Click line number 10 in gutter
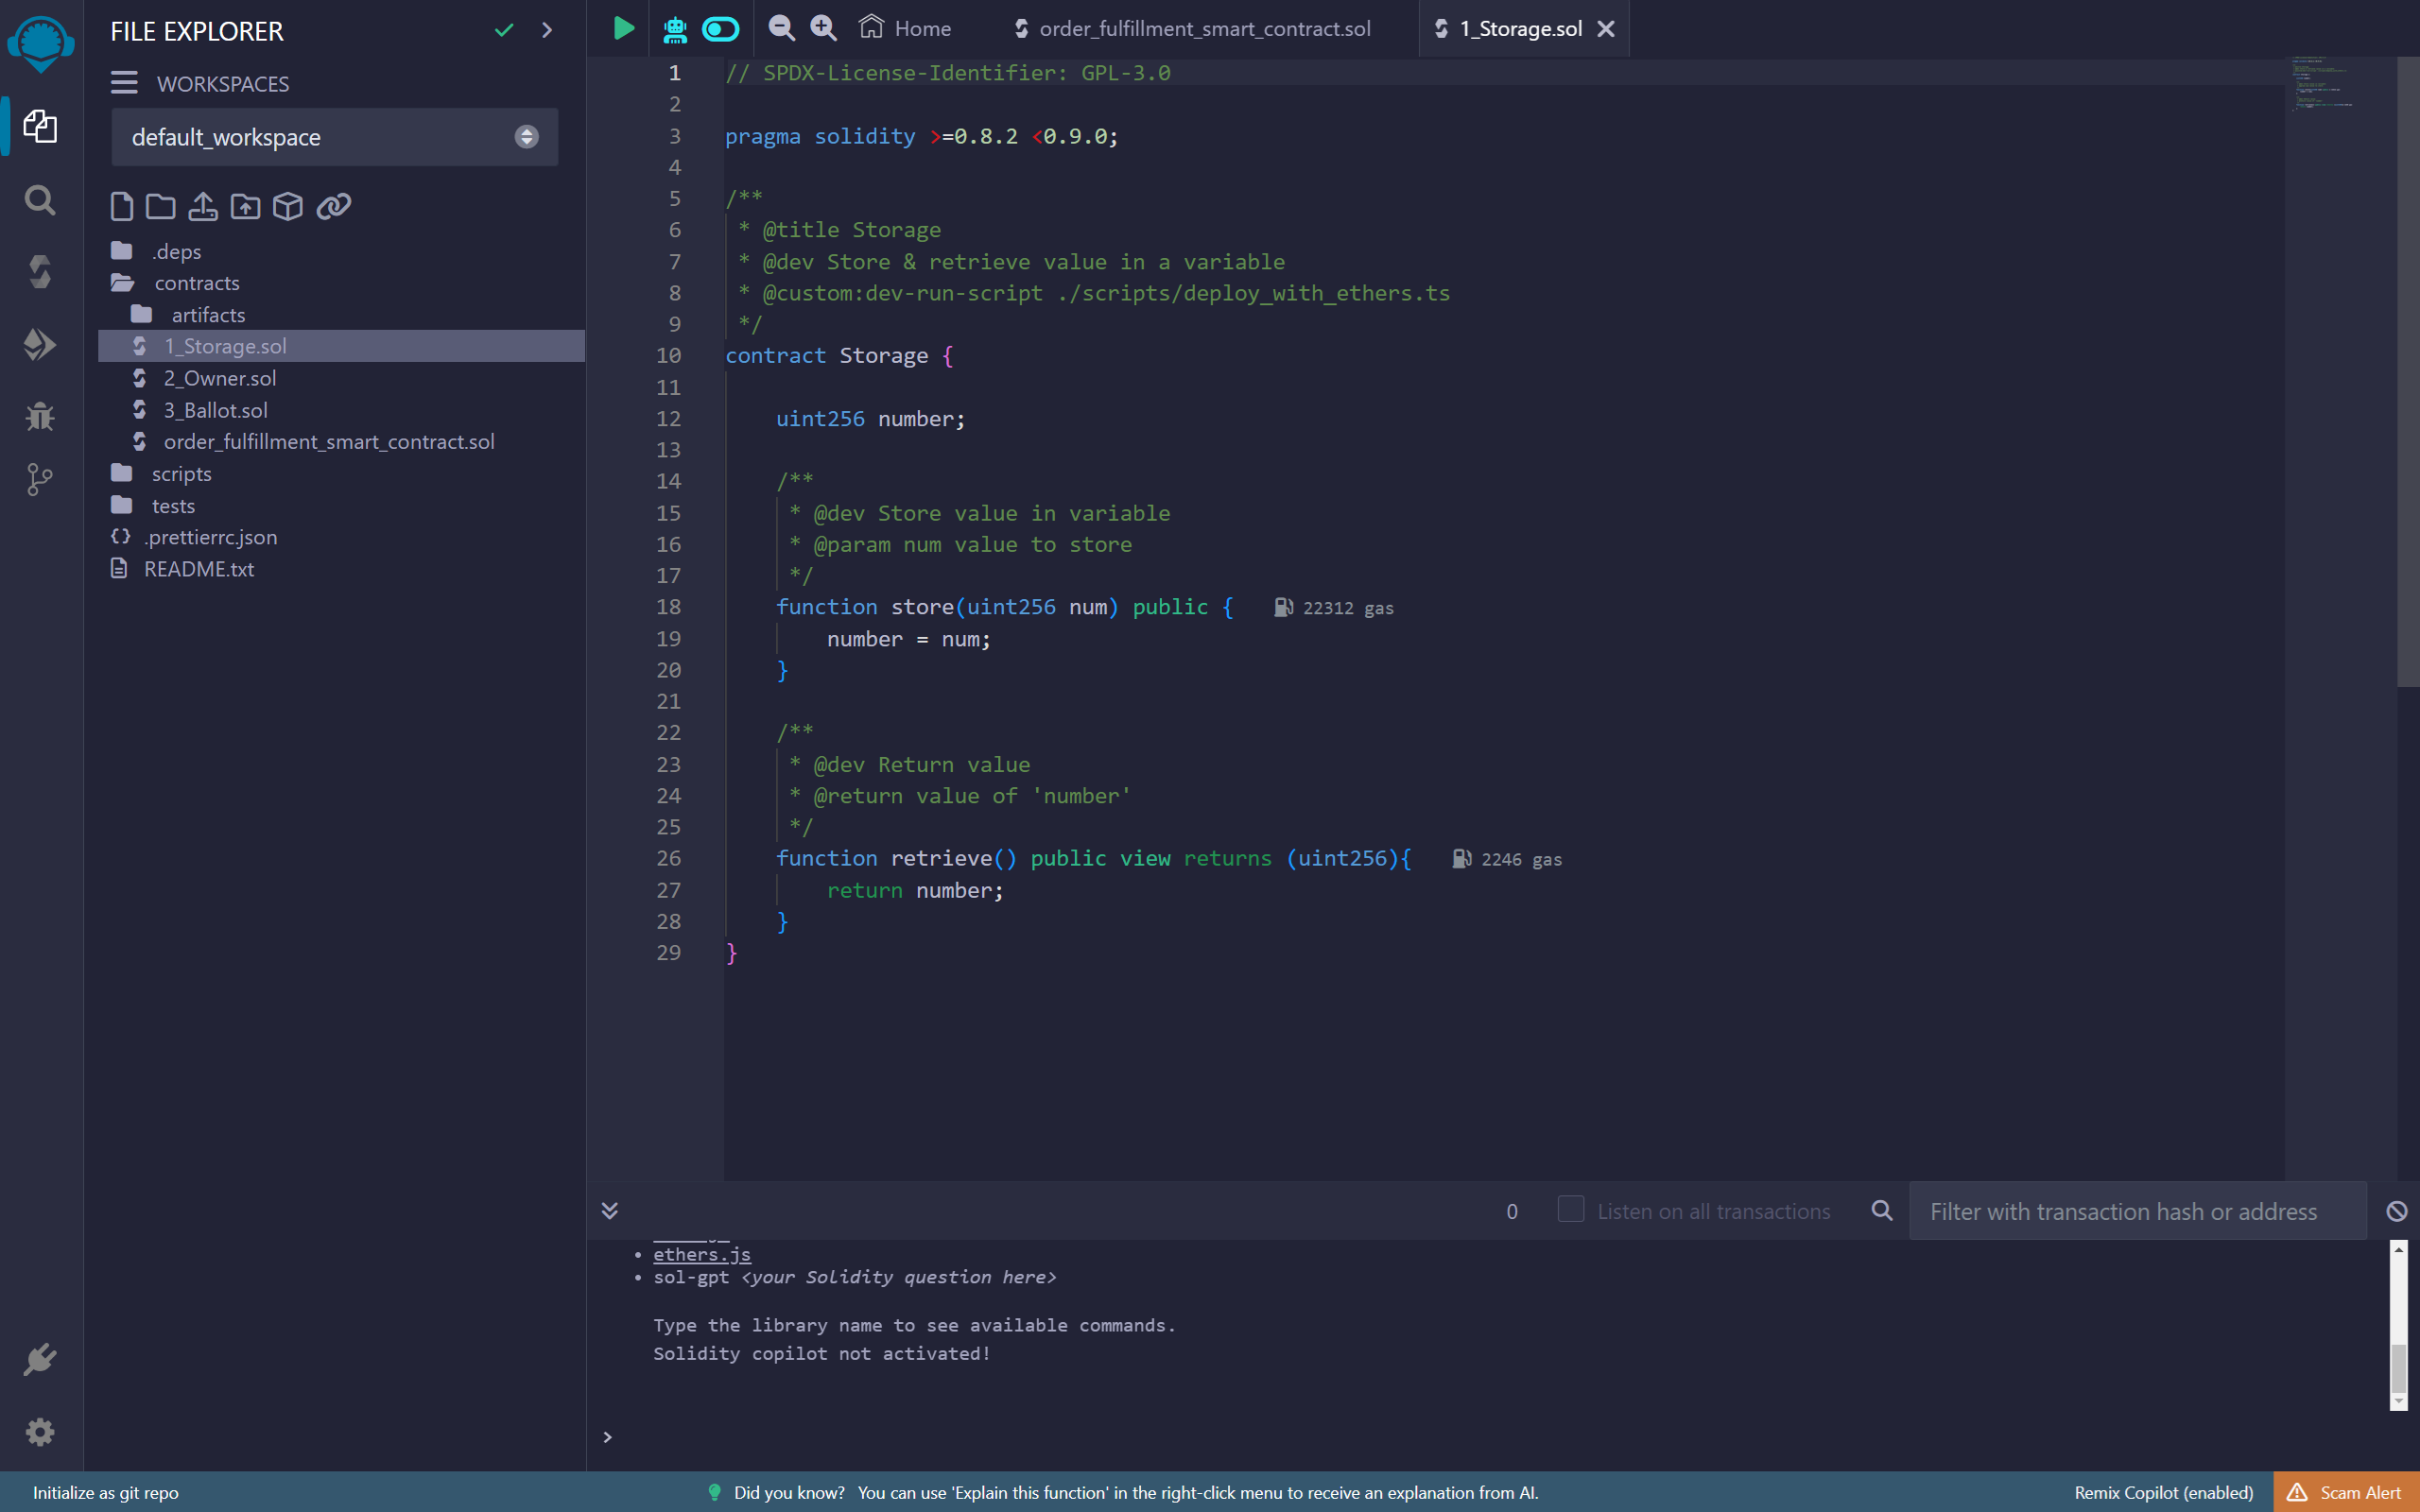Screen dimensions: 2420x1512 pyautogui.click(x=668, y=355)
